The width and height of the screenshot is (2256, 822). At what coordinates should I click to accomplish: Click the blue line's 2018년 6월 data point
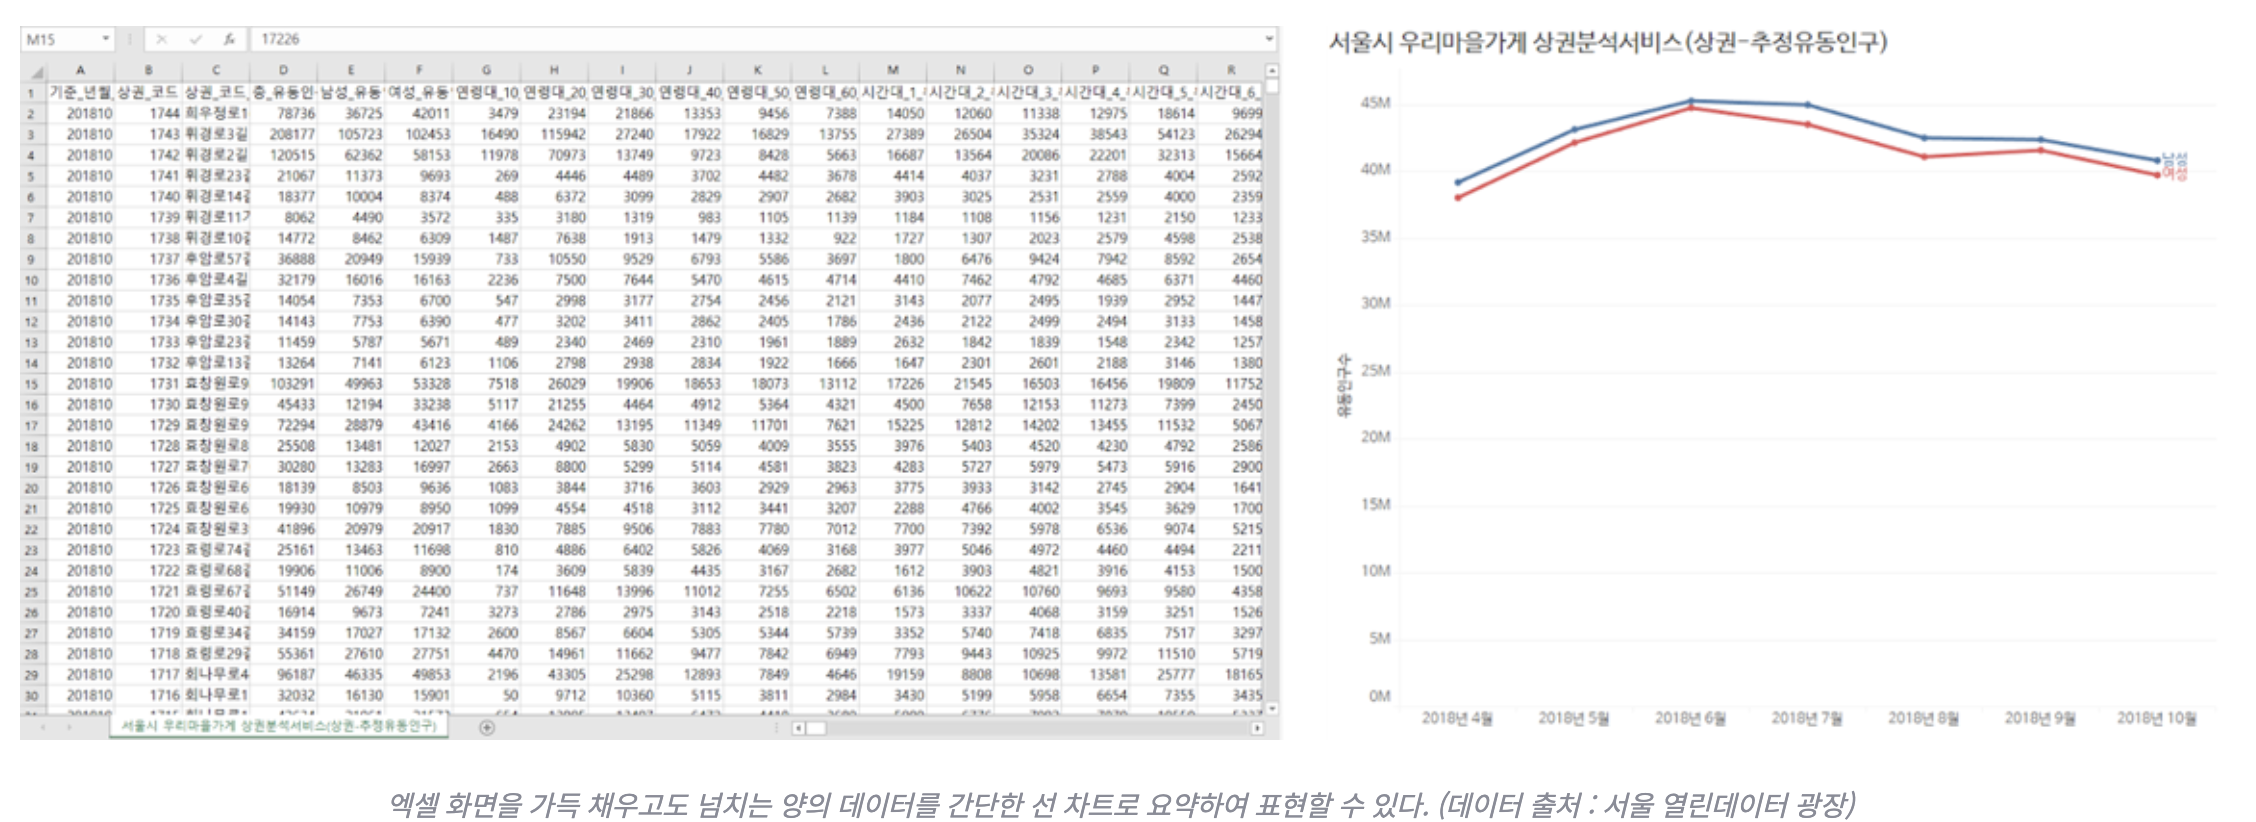tap(1691, 101)
